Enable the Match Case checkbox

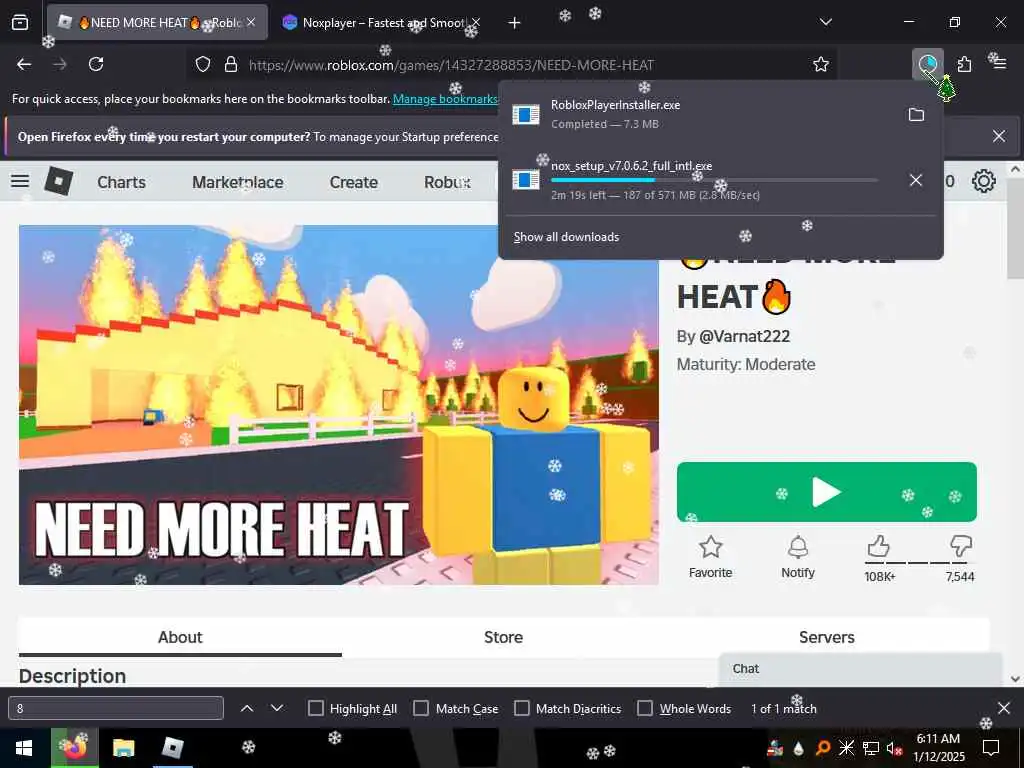click(421, 708)
